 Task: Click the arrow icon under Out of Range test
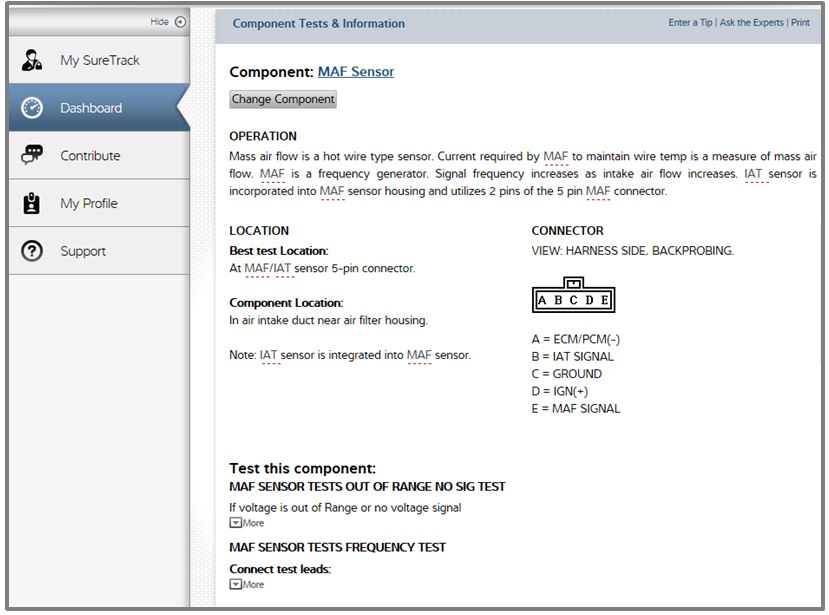click(x=235, y=523)
